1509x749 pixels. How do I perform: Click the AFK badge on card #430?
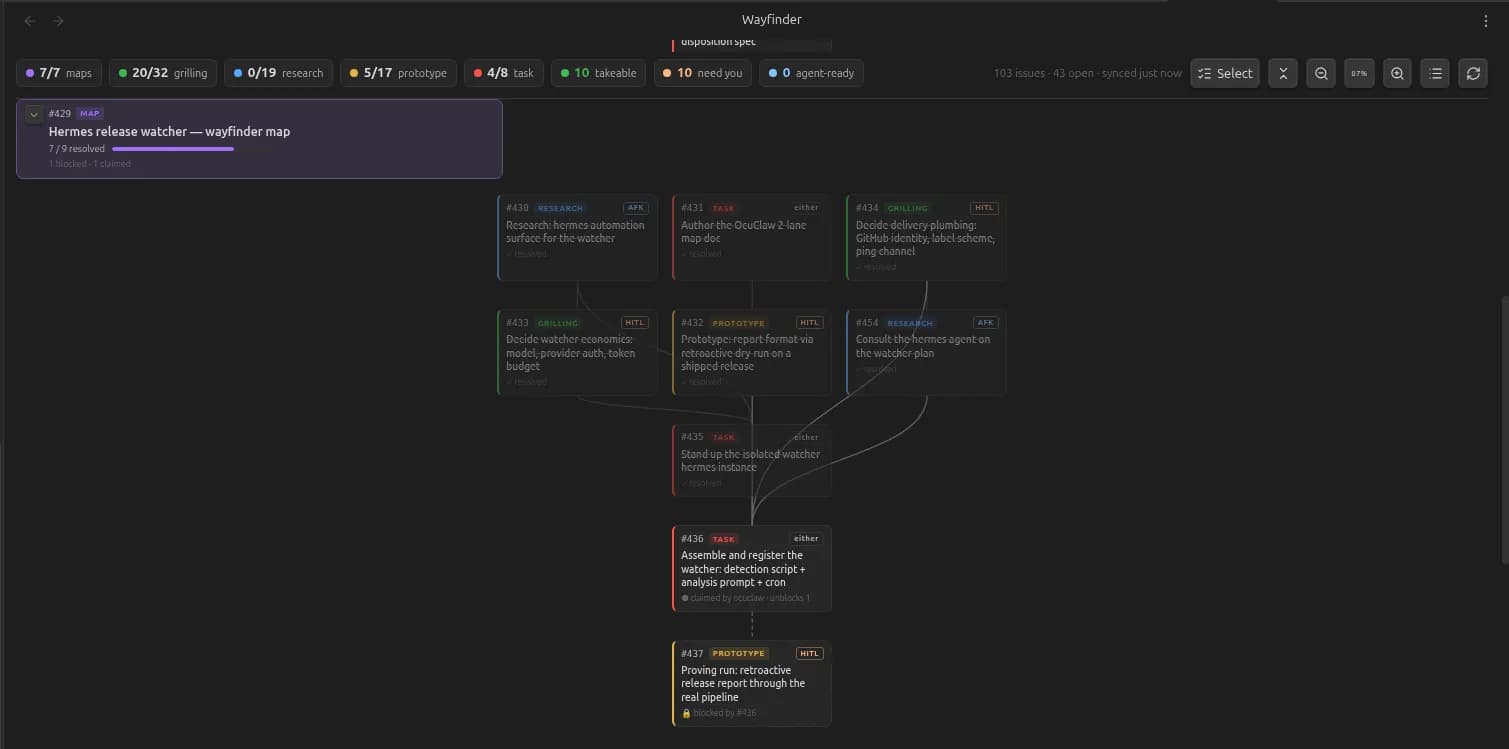[636, 208]
